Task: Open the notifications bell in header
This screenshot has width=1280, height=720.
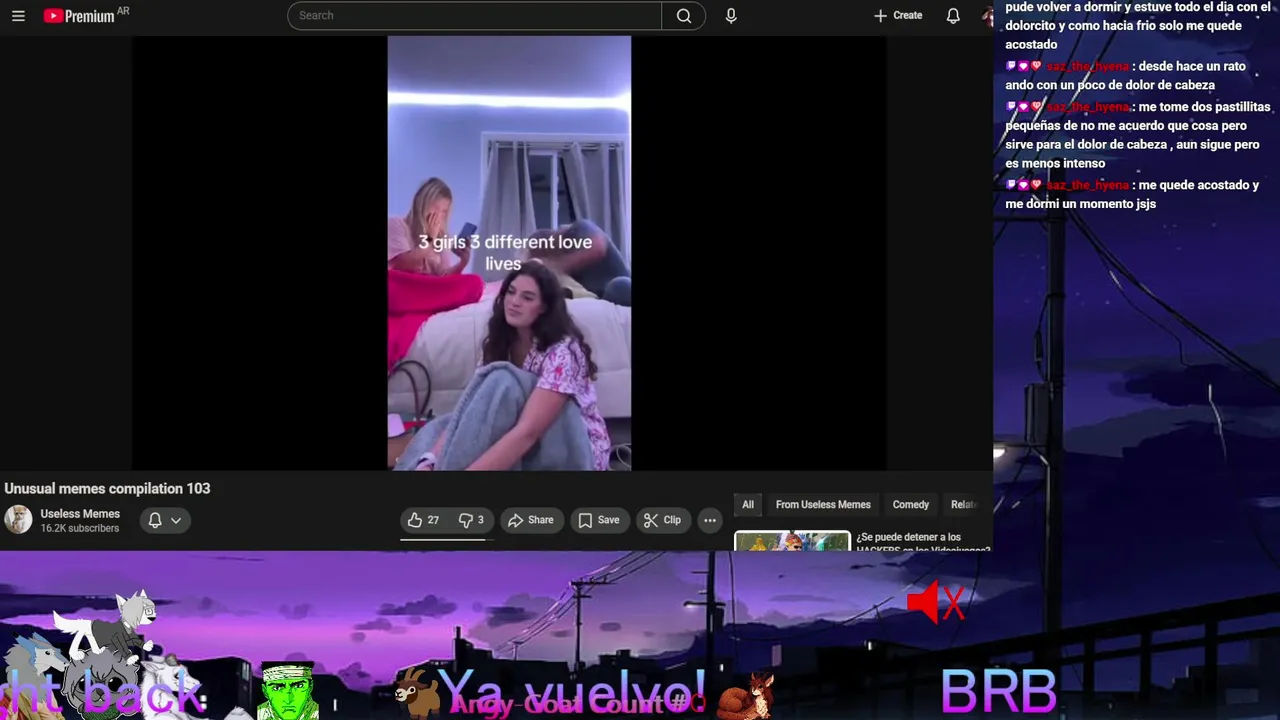Action: pyautogui.click(x=953, y=16)
